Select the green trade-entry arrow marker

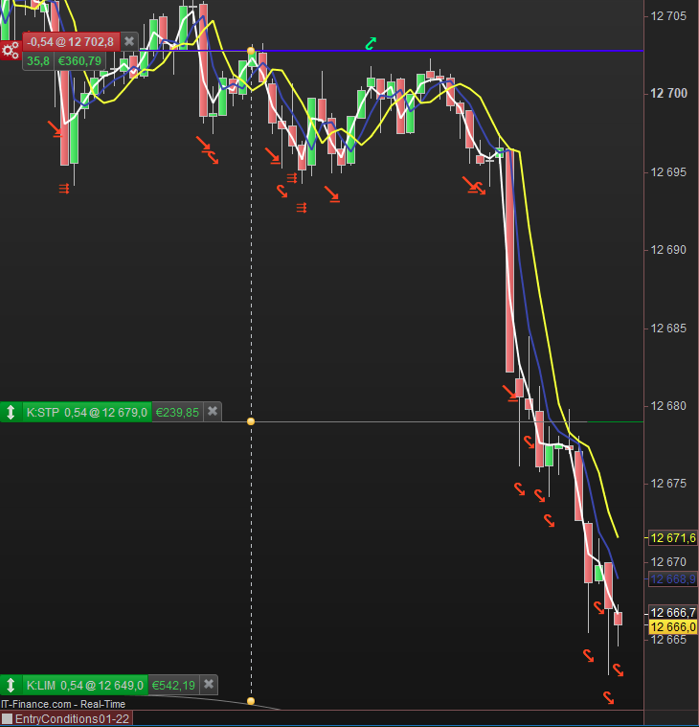click(370, 44)
